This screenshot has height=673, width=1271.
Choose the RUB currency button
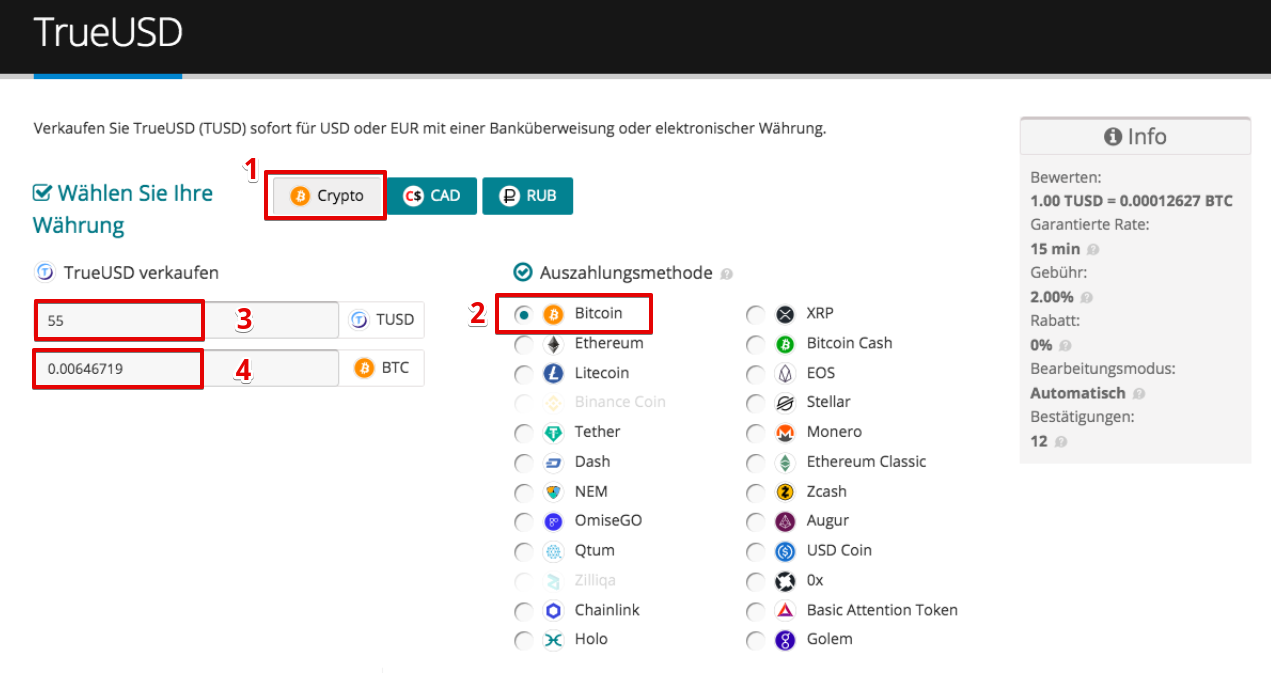(x=527, y=196)
